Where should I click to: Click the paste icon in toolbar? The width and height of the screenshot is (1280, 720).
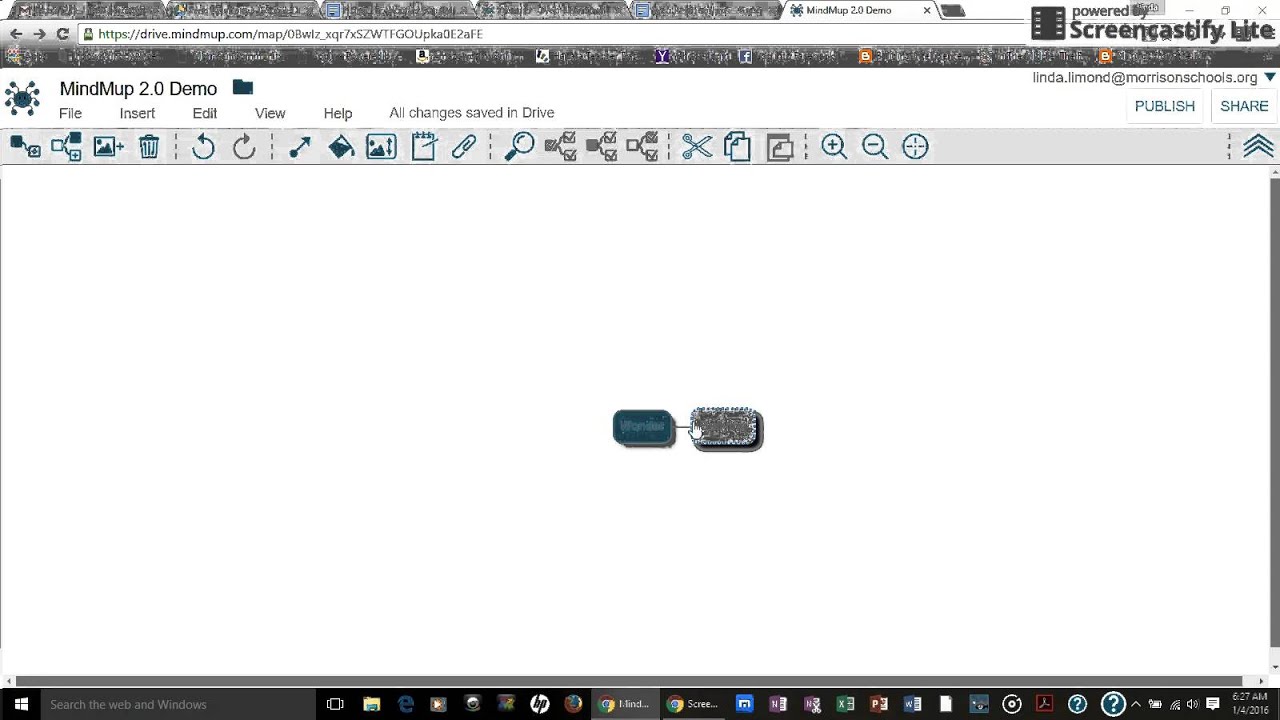pos(780,147)
